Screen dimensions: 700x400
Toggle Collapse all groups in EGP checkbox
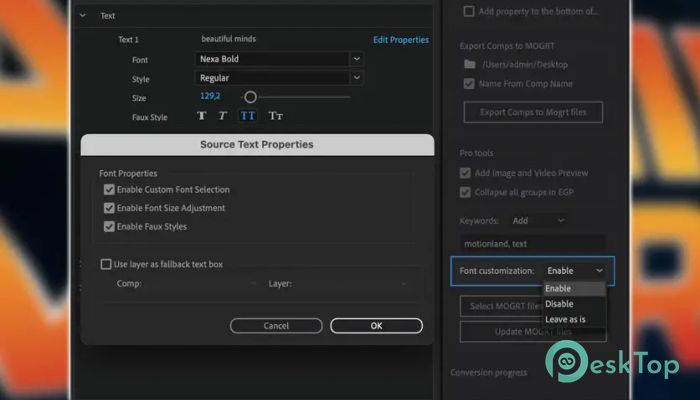pyautogui.click(x=465, y=192)
